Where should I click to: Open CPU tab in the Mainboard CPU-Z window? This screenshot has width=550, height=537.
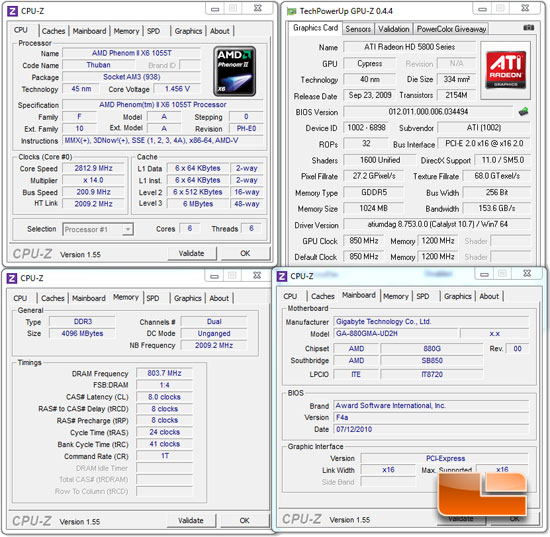tap(290, 296)
